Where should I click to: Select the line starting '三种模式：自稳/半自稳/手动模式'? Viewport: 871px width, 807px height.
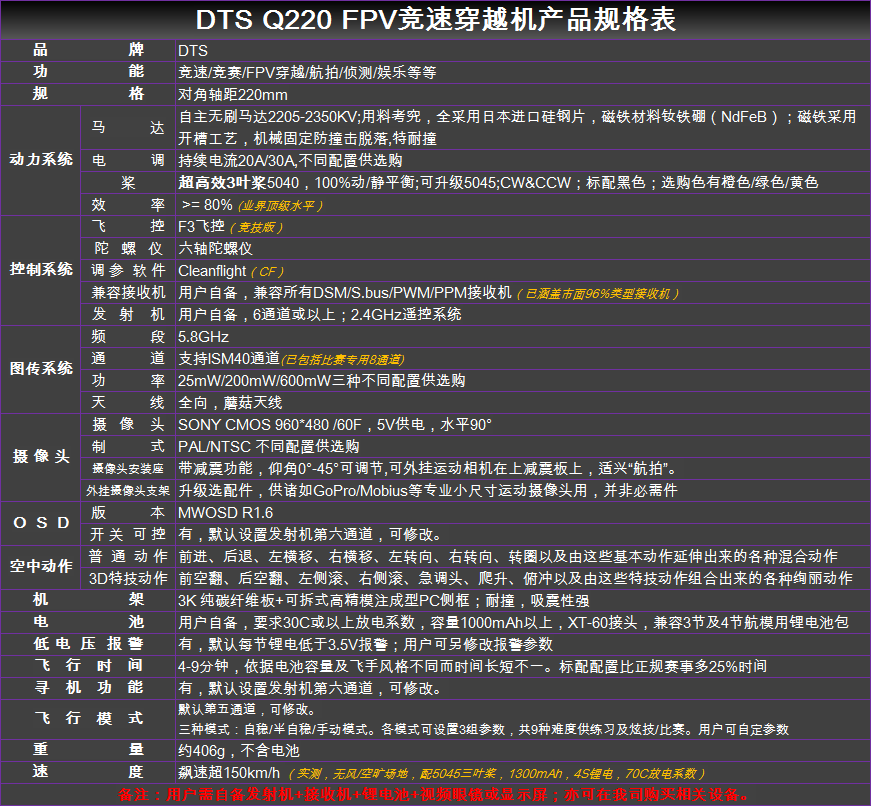click(483, 729)
